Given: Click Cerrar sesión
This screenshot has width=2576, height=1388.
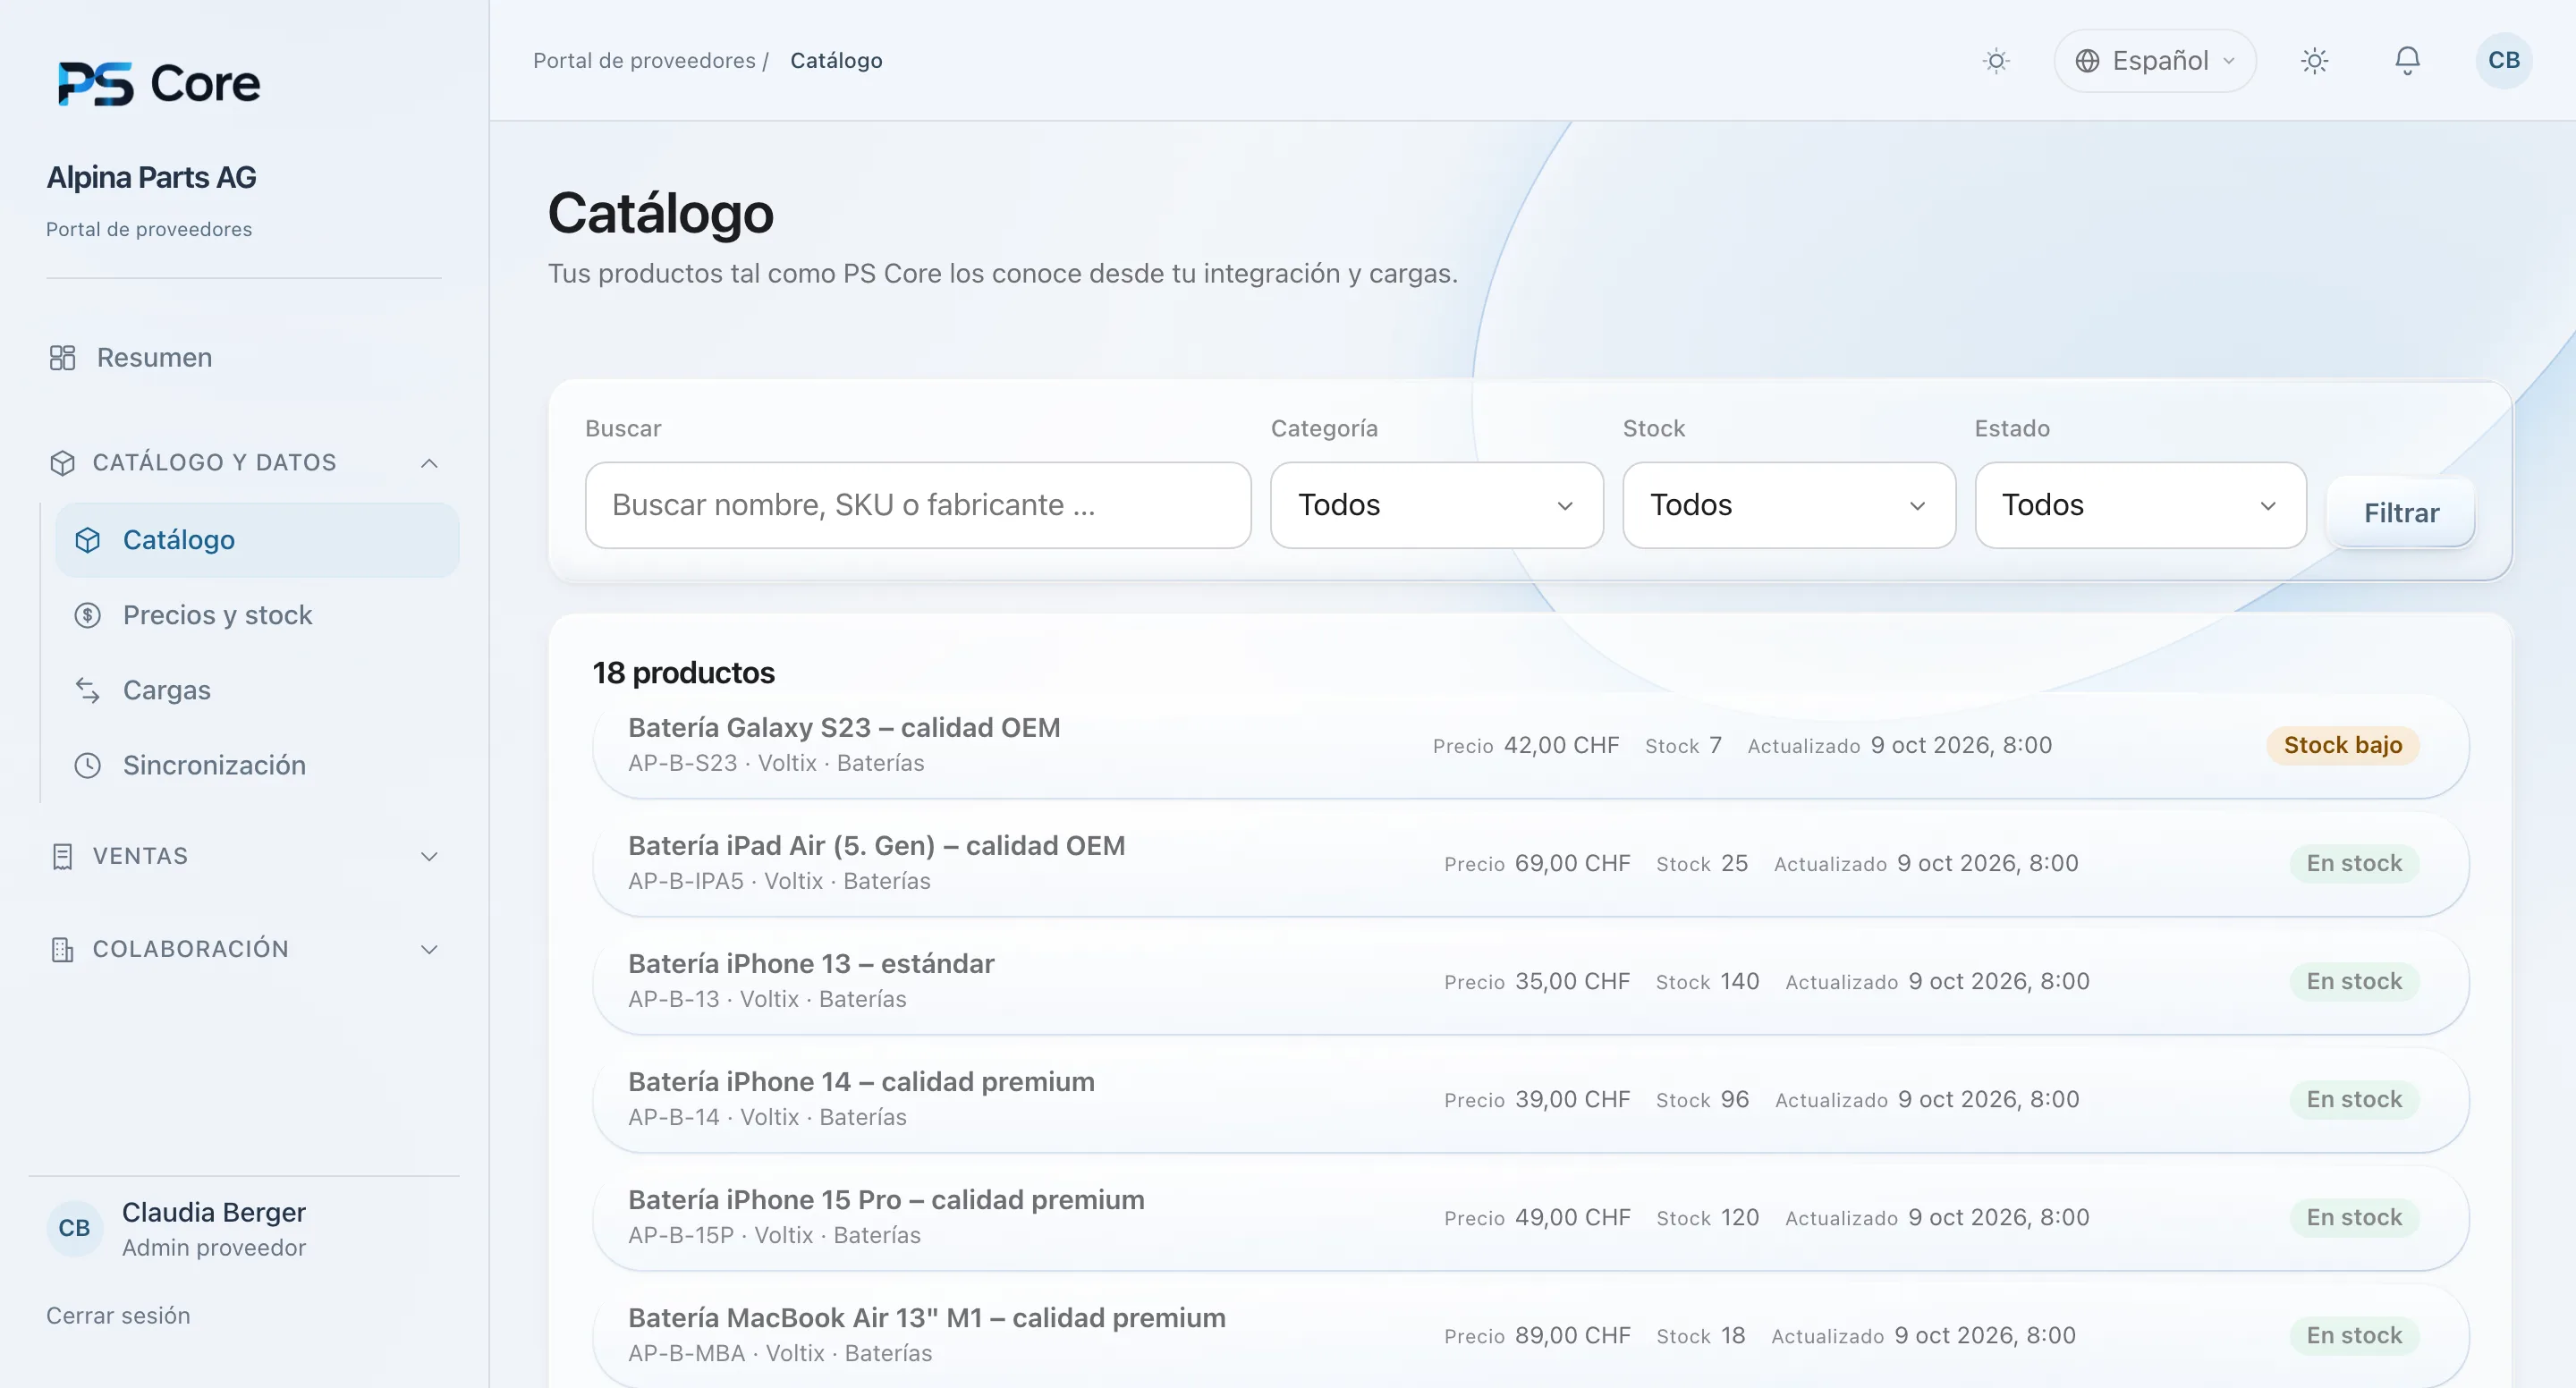Looking at the screenshot, I should [118, 1316].
